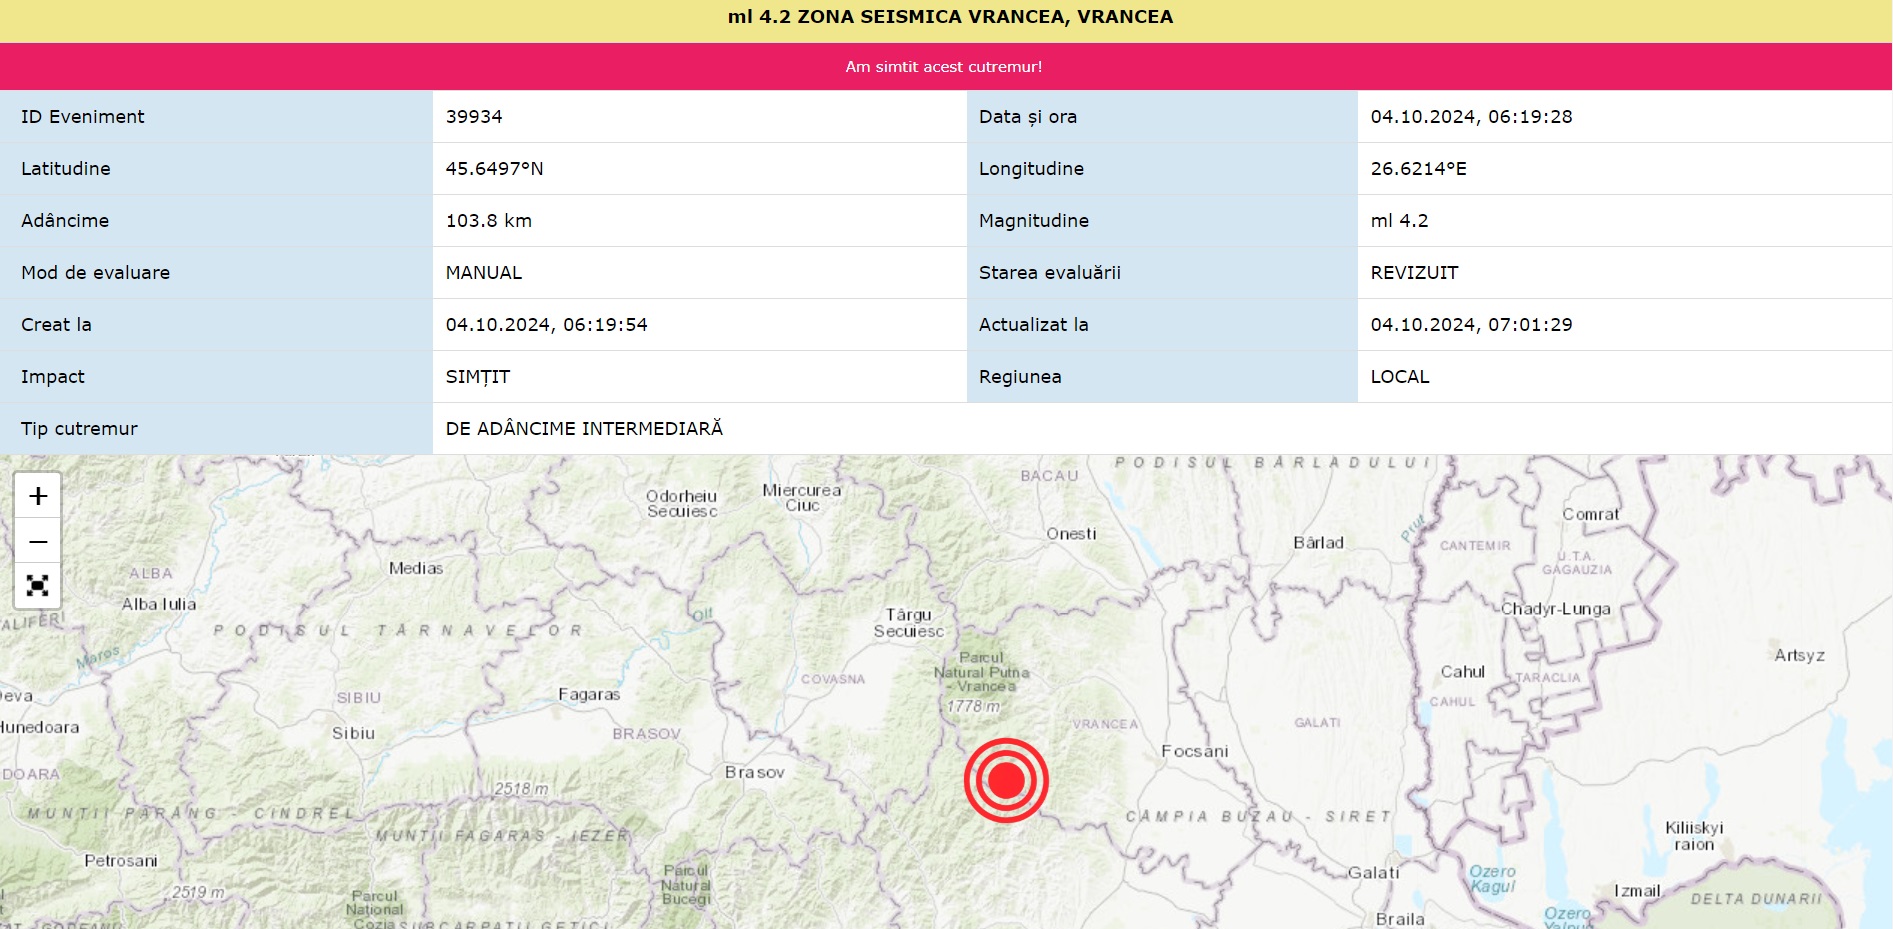The height and width of the screenshot is (929, 1893).
Task: Click latitude value 45.6497°N
Action: click(x=494, y=169)
